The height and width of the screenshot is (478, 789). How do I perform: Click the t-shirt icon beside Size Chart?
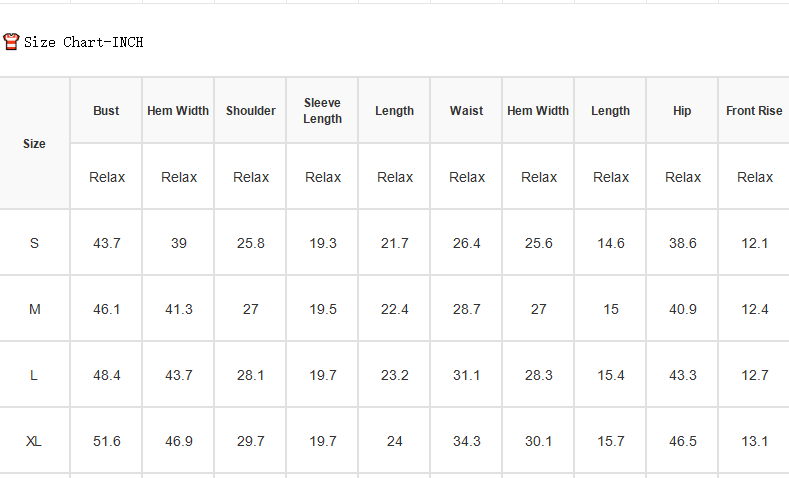point(11,42)
